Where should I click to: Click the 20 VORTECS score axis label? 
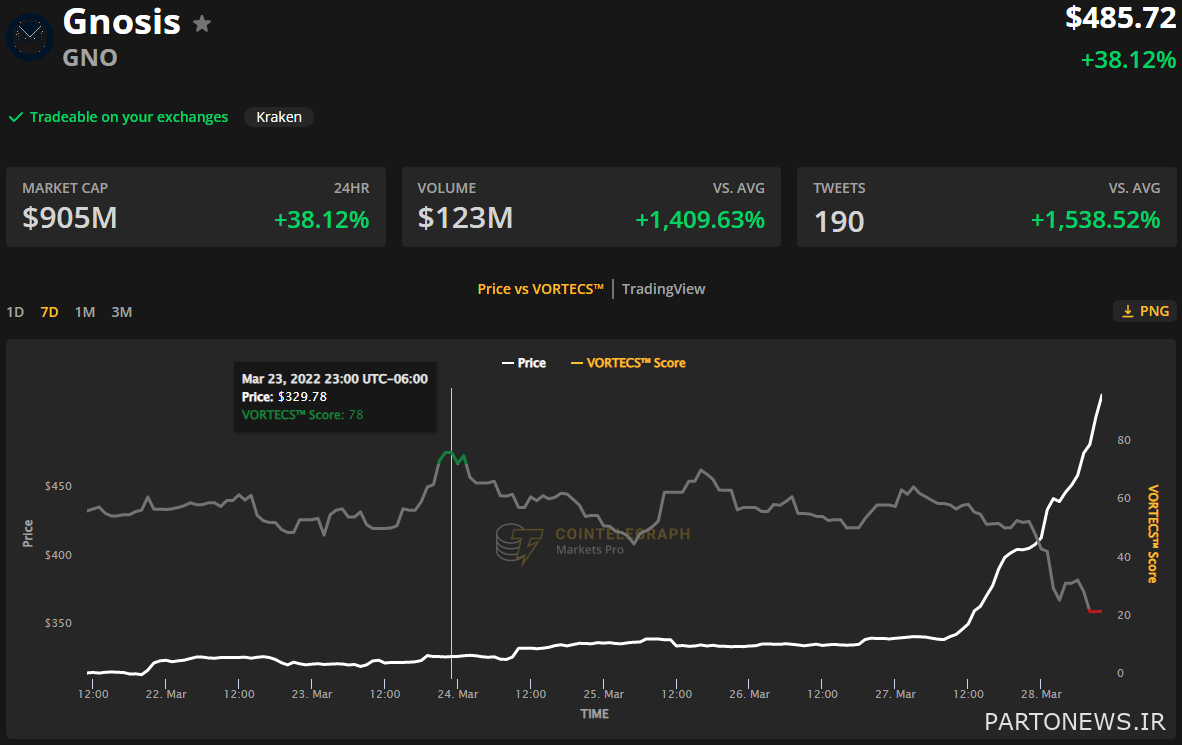(x=1124, y=615)
